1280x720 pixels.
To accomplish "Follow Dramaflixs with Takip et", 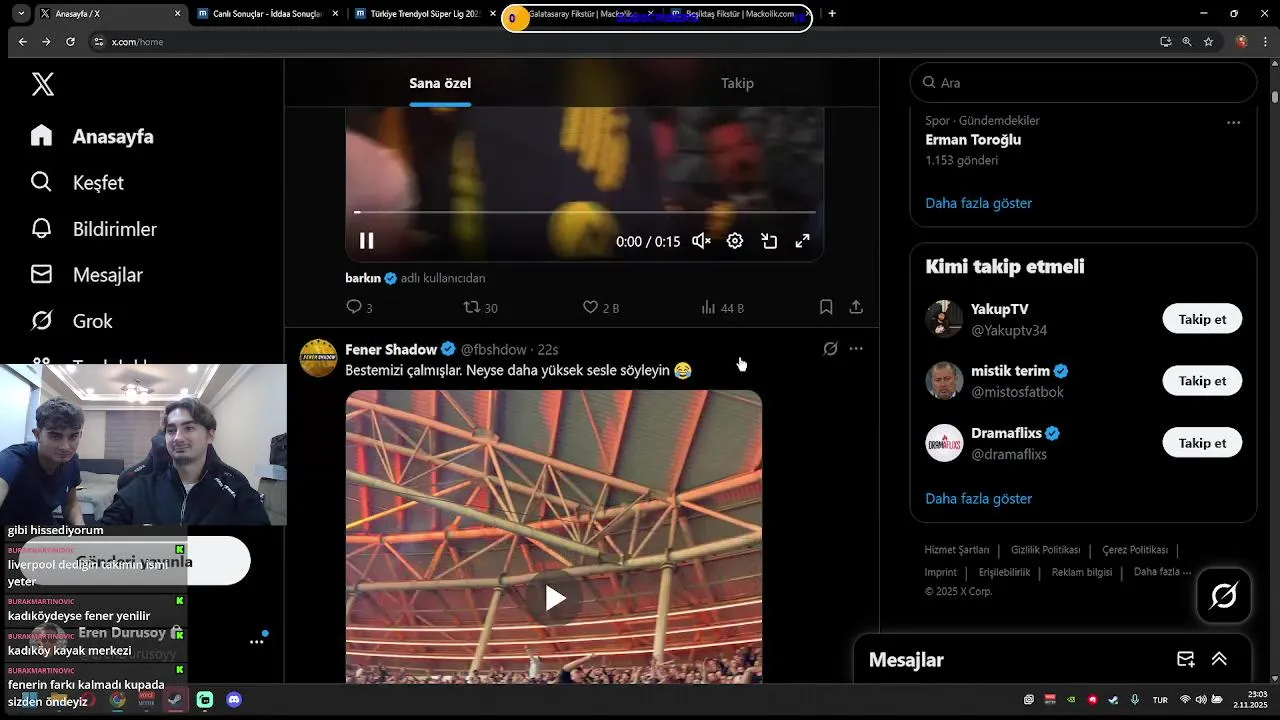I will tap(1202, 443).
